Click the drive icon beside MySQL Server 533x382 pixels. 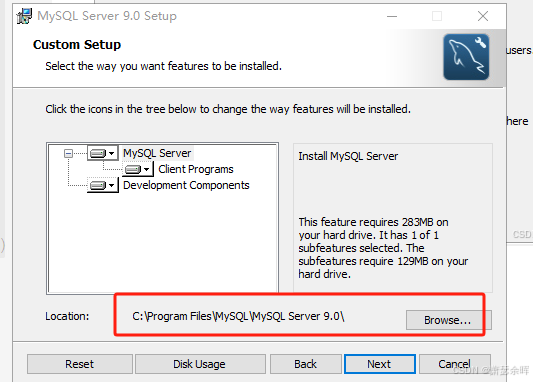[98, 153]
